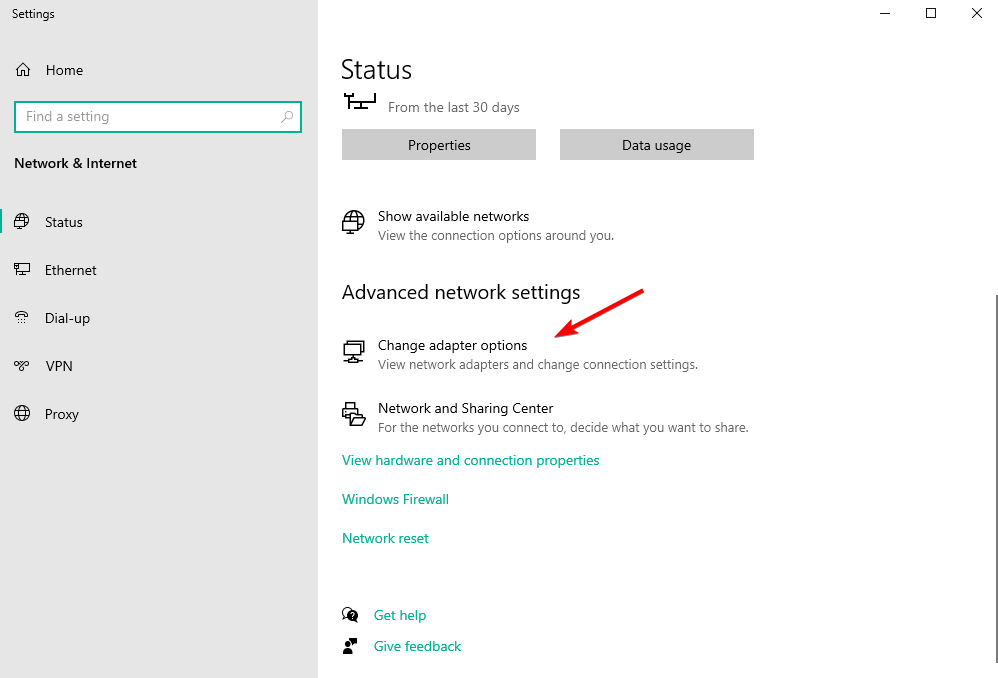Click the Proxy globe icon
The height and width of the screenshot is (678, 998).
coord(22,413)
